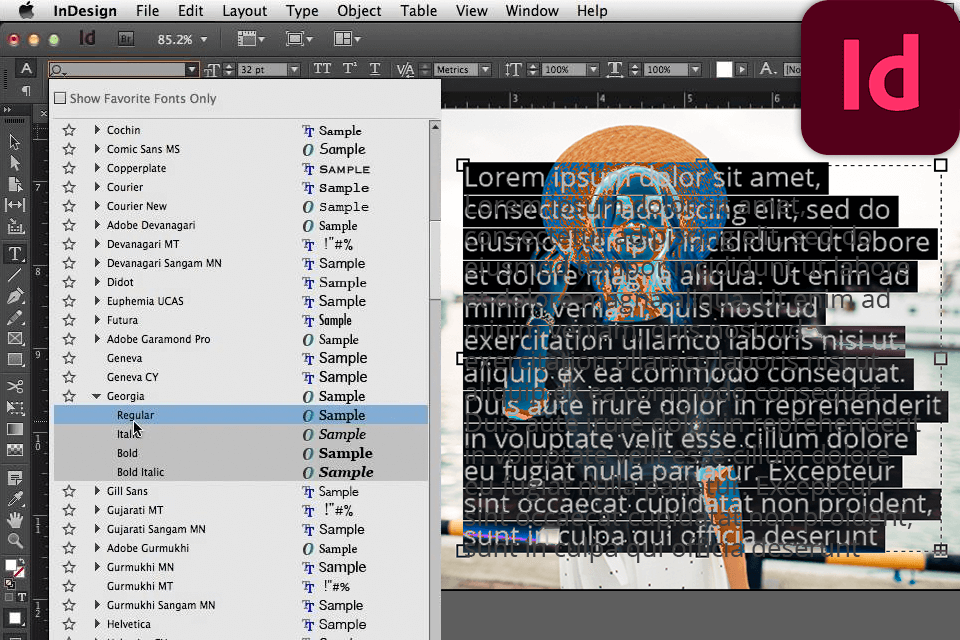
Task: Apply All Caps (TT) formatting
Action: [x=322, y=69]
